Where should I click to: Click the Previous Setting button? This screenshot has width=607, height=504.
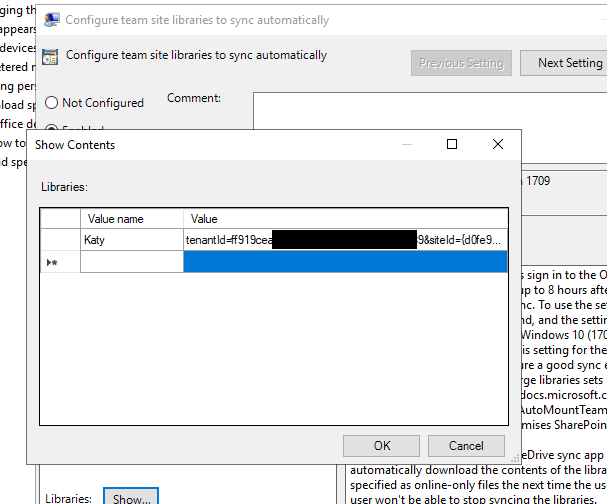click(x=461, y=63)
